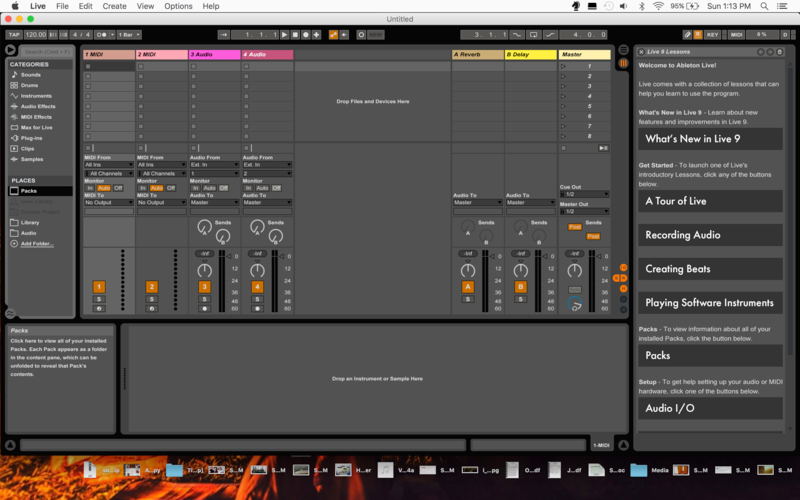Toggle the In/Out section show button
Image resolution: width=800 pixels, height=500 pixels.
(623, 267)
